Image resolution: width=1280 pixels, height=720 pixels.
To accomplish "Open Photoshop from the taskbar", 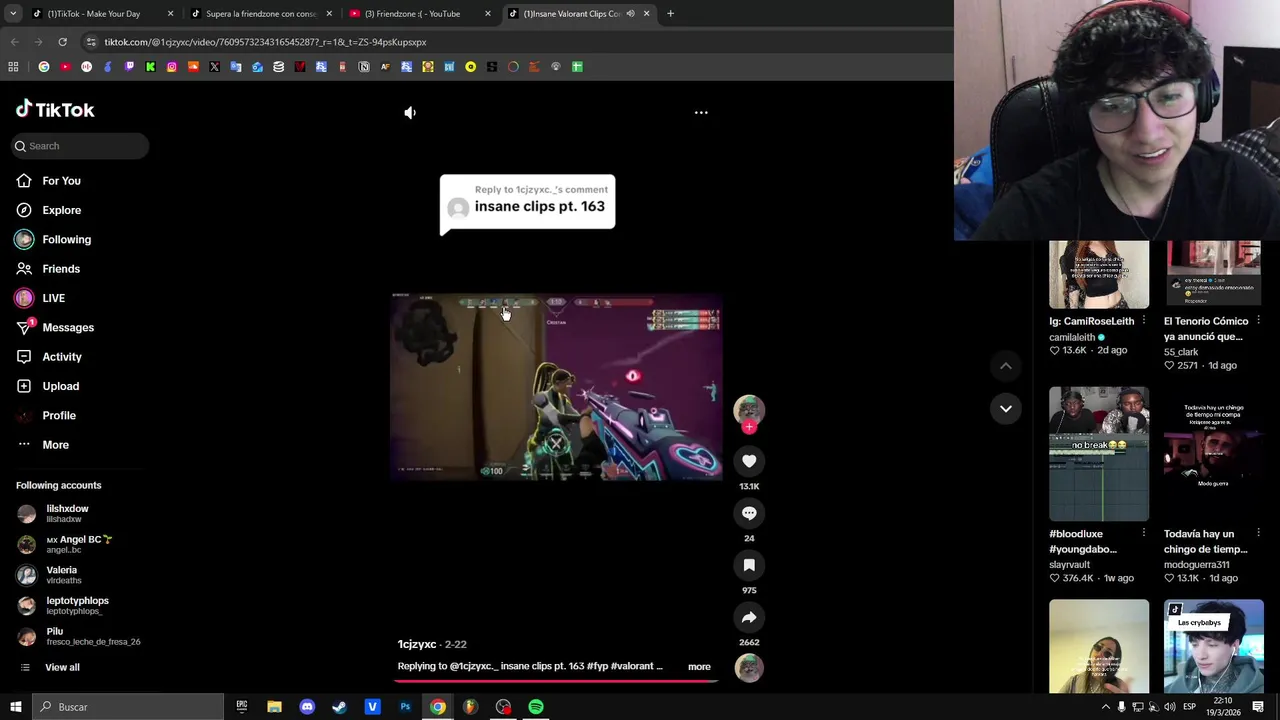I will coord(405,707).
